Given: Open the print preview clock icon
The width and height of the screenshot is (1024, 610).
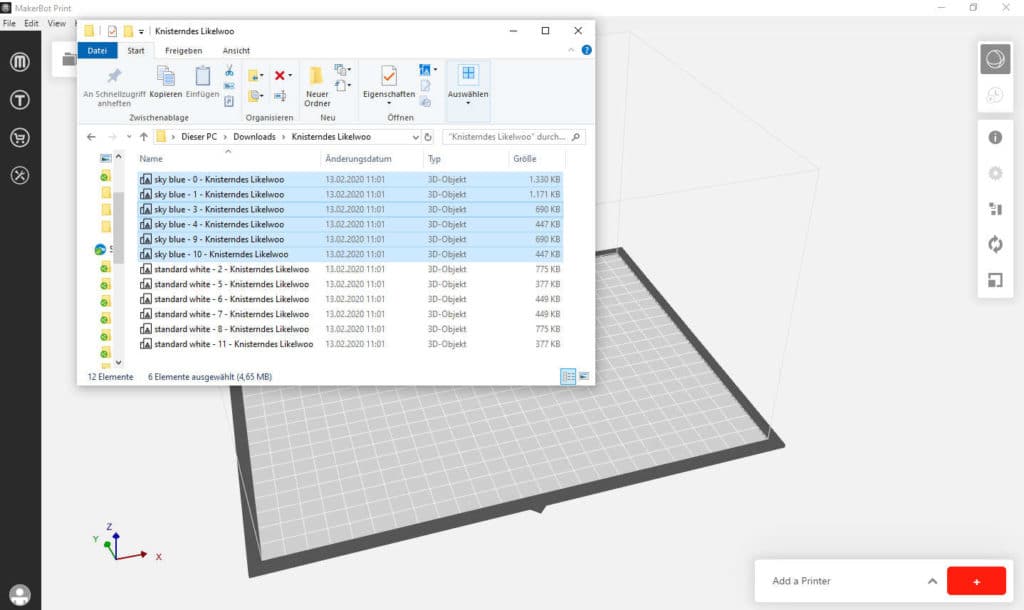Looking at the screenshot, I should click(995, 95).
